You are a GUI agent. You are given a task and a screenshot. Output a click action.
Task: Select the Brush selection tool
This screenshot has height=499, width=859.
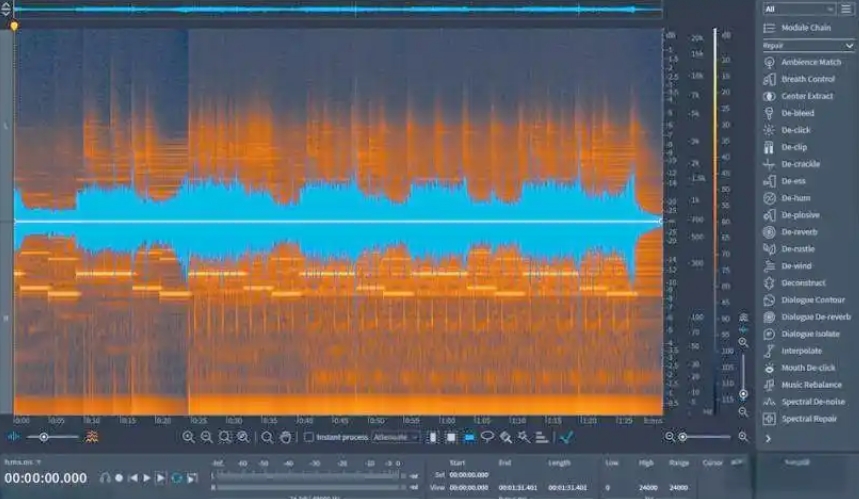point(506,437)
